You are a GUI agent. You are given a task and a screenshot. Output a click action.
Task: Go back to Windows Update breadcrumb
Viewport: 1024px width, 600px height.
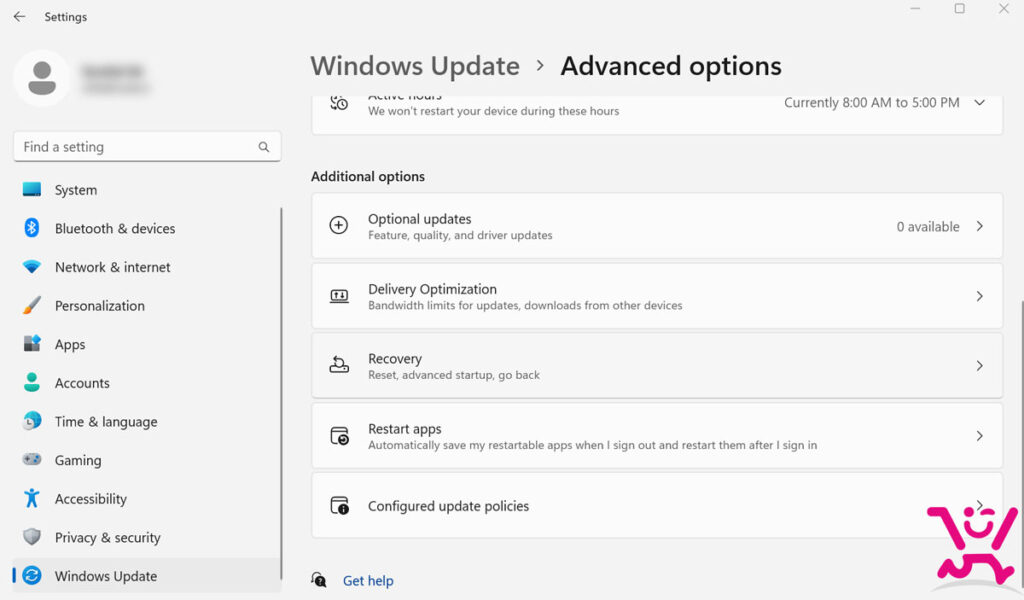pos(415,66)
